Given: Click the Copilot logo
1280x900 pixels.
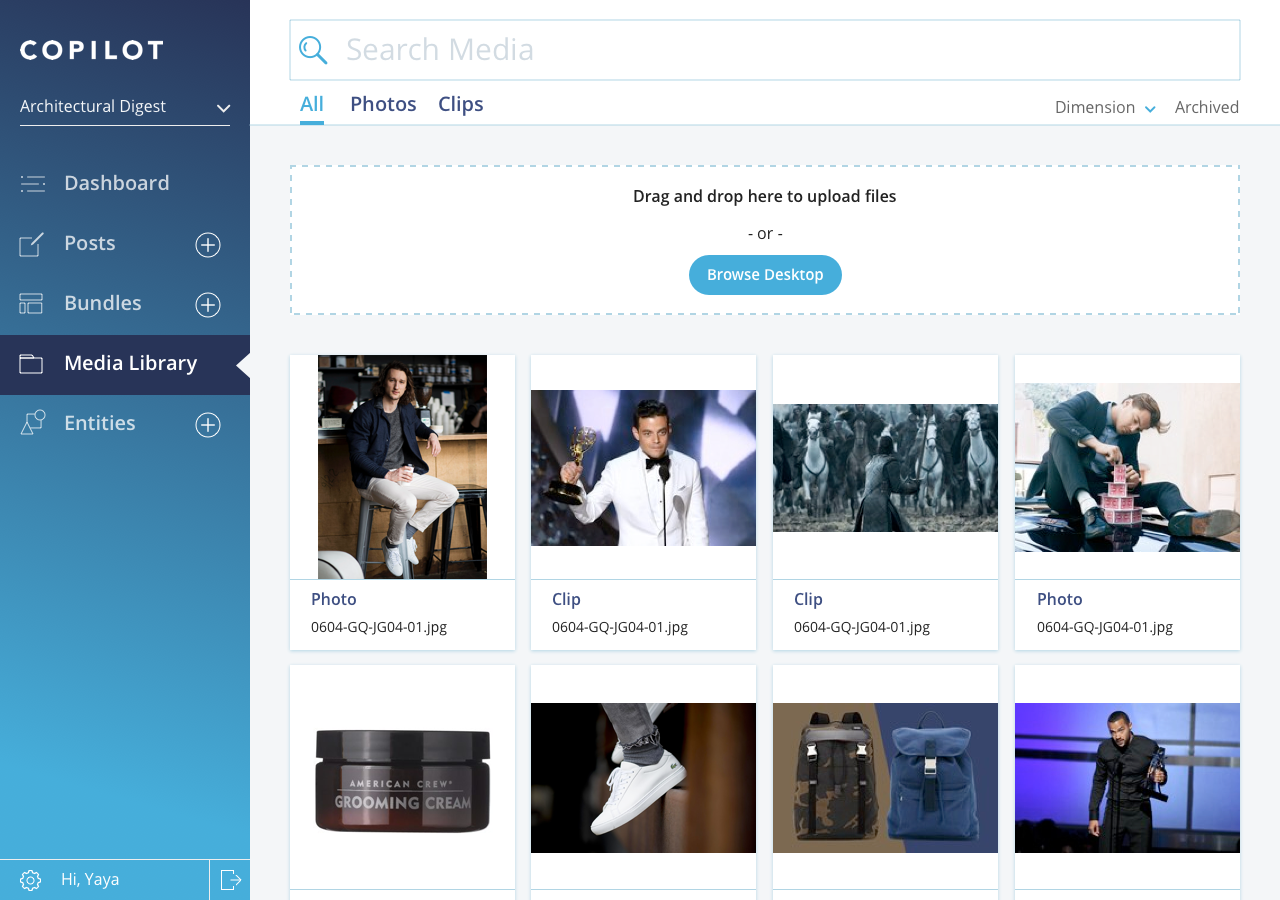Looking at the screenshot, I should click(x=92, y=50).
